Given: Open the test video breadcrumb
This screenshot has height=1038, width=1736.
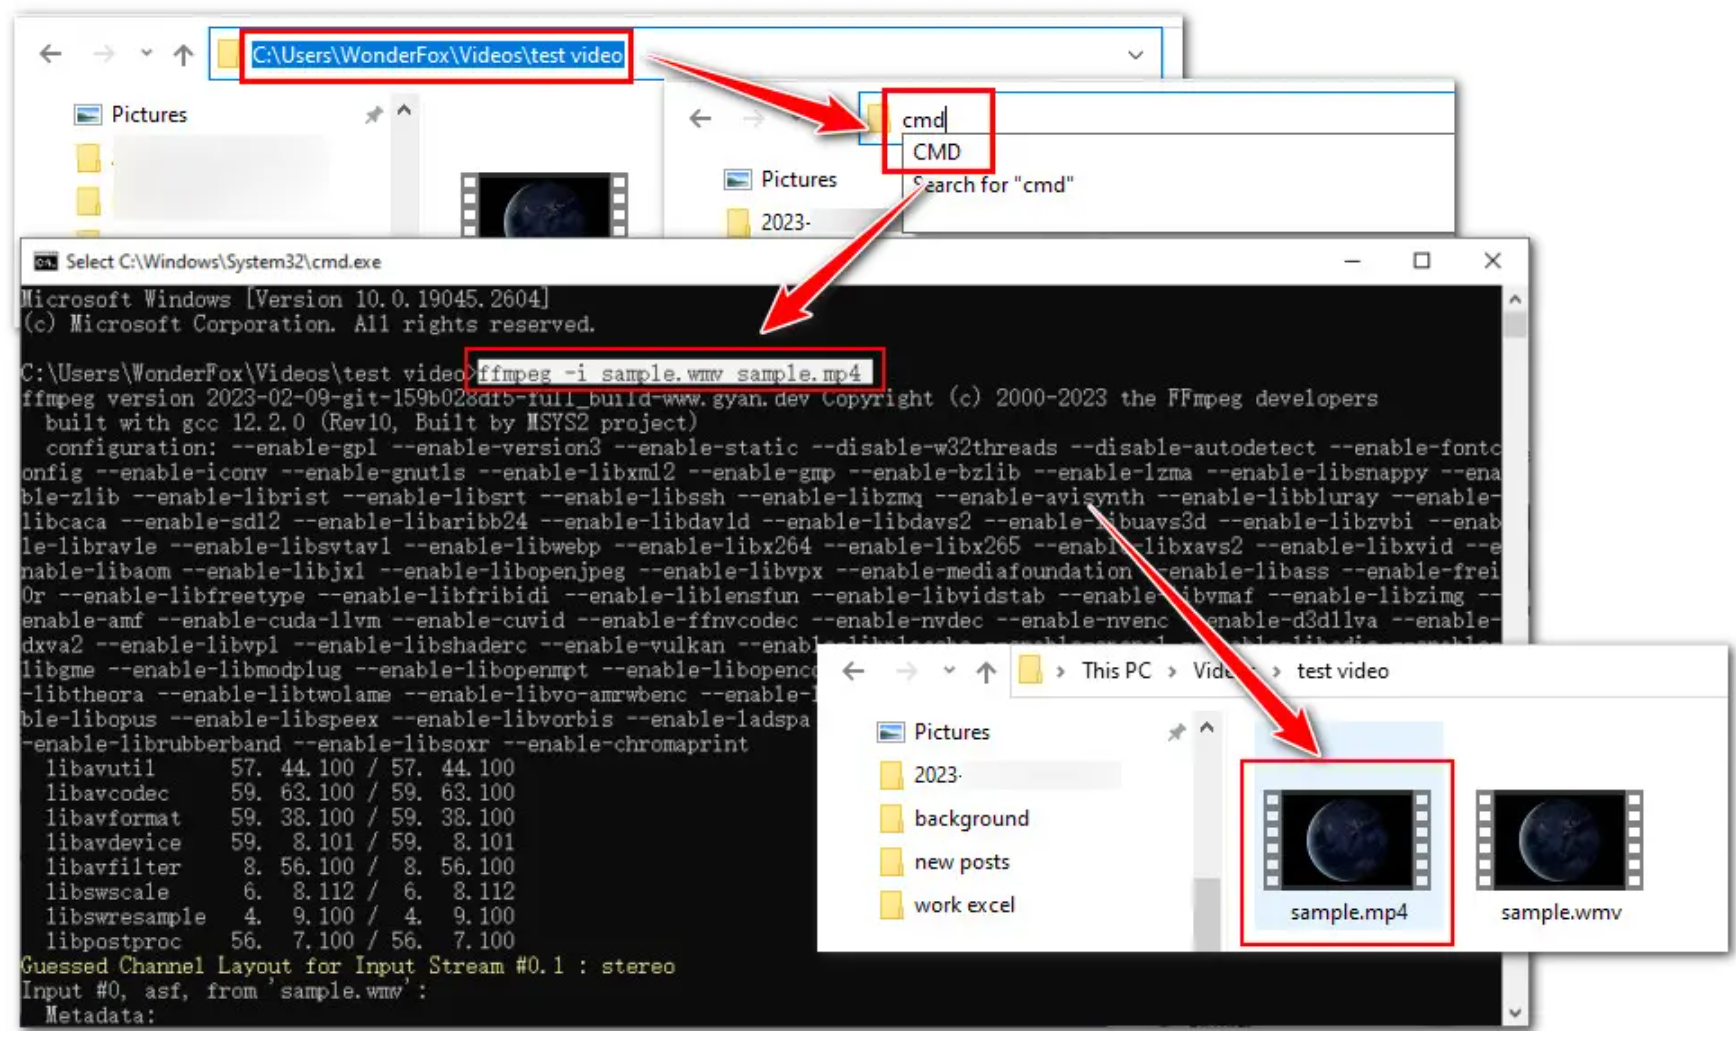Looking at the screenshot, I should [x=1342, y=671].
